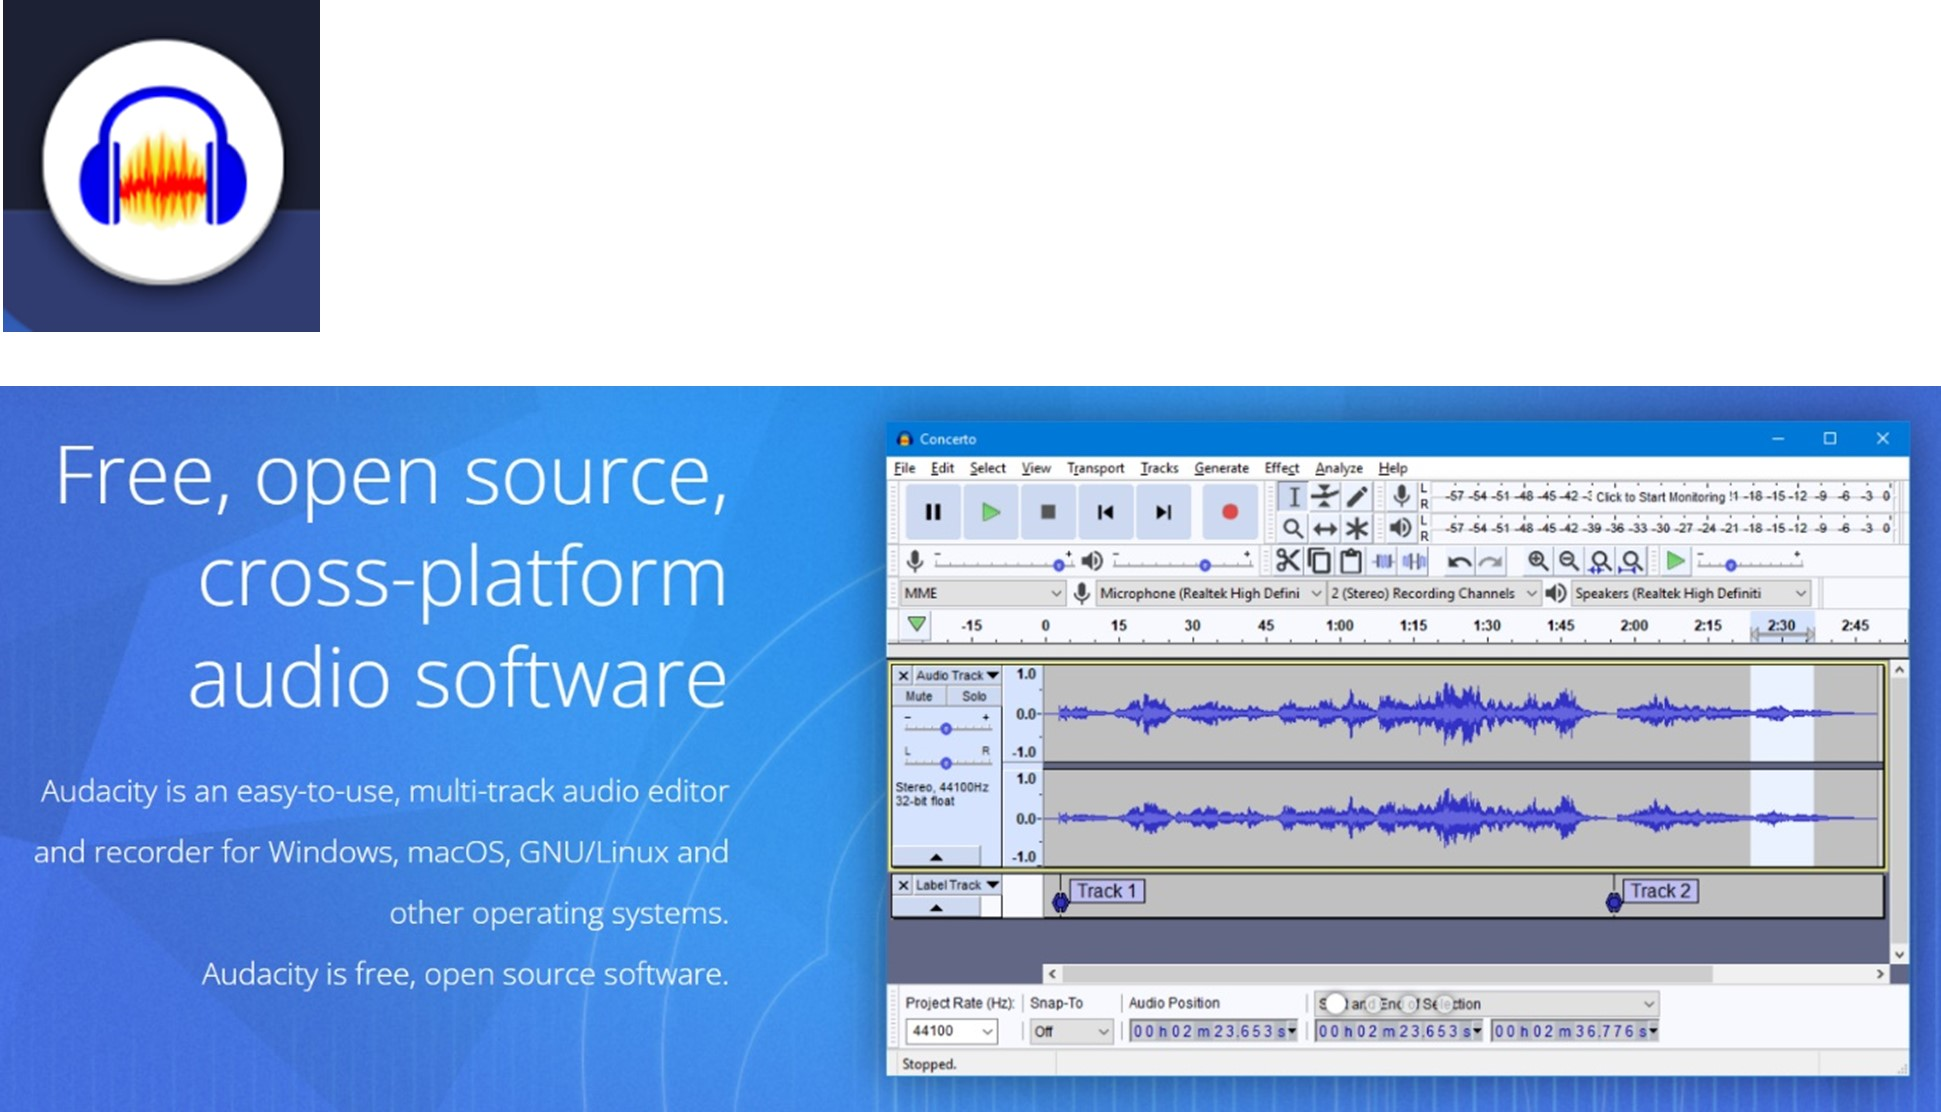Skip to start of the project
1941x1112 pixels.
coord(1105,512)
